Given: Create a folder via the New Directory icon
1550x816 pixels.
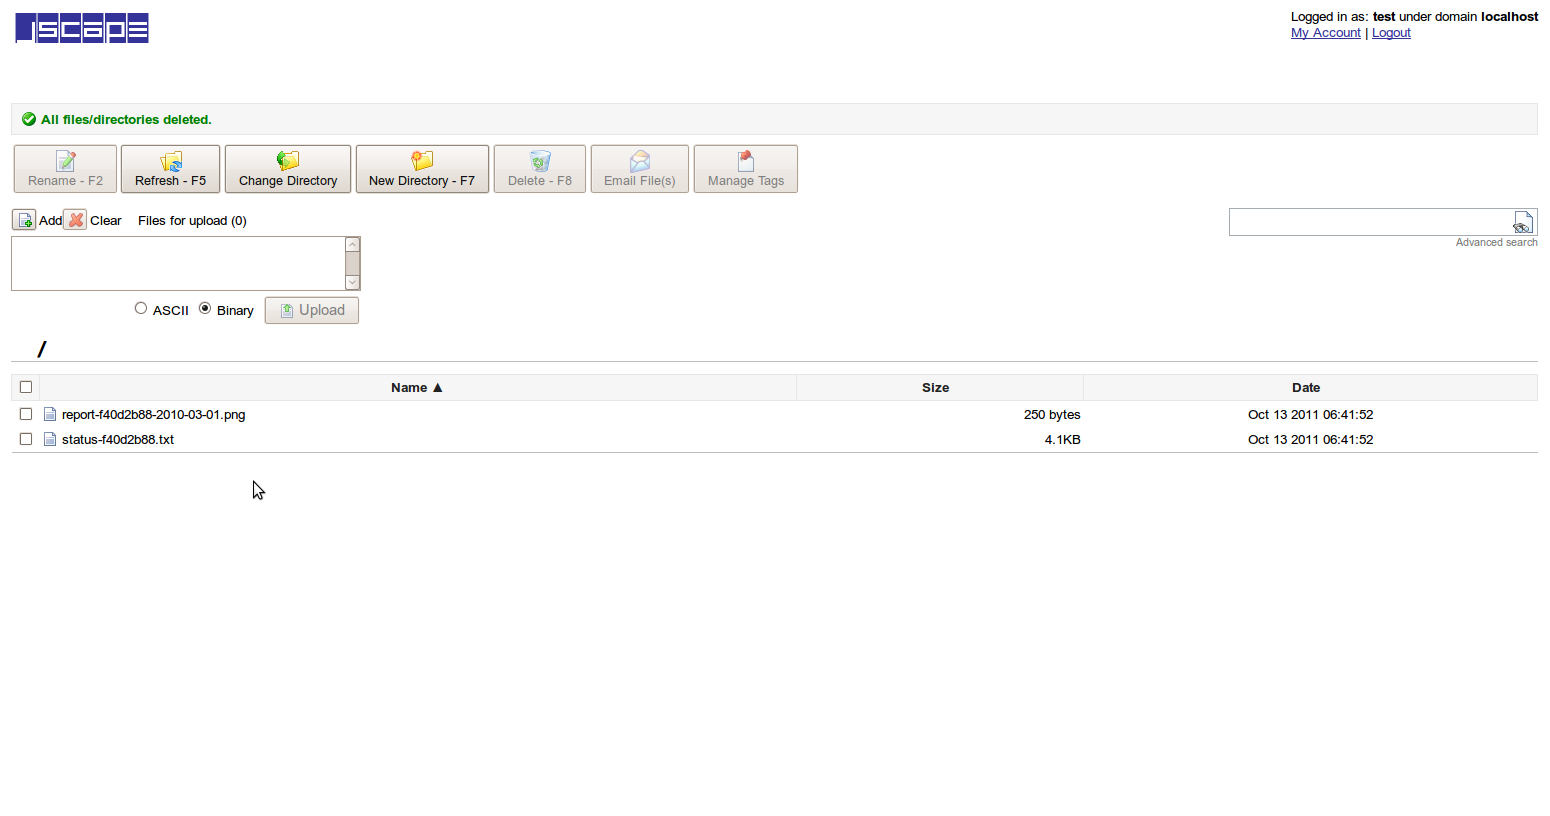Looking at the screenshot, I should point(422,161).
